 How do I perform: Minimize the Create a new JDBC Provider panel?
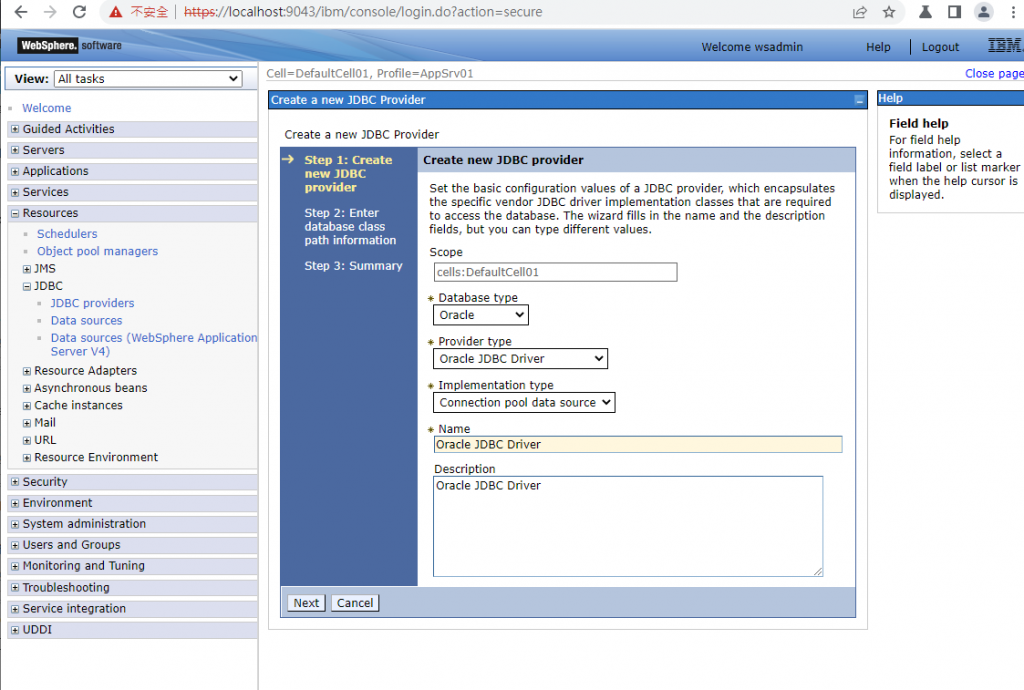coord(859,100)
